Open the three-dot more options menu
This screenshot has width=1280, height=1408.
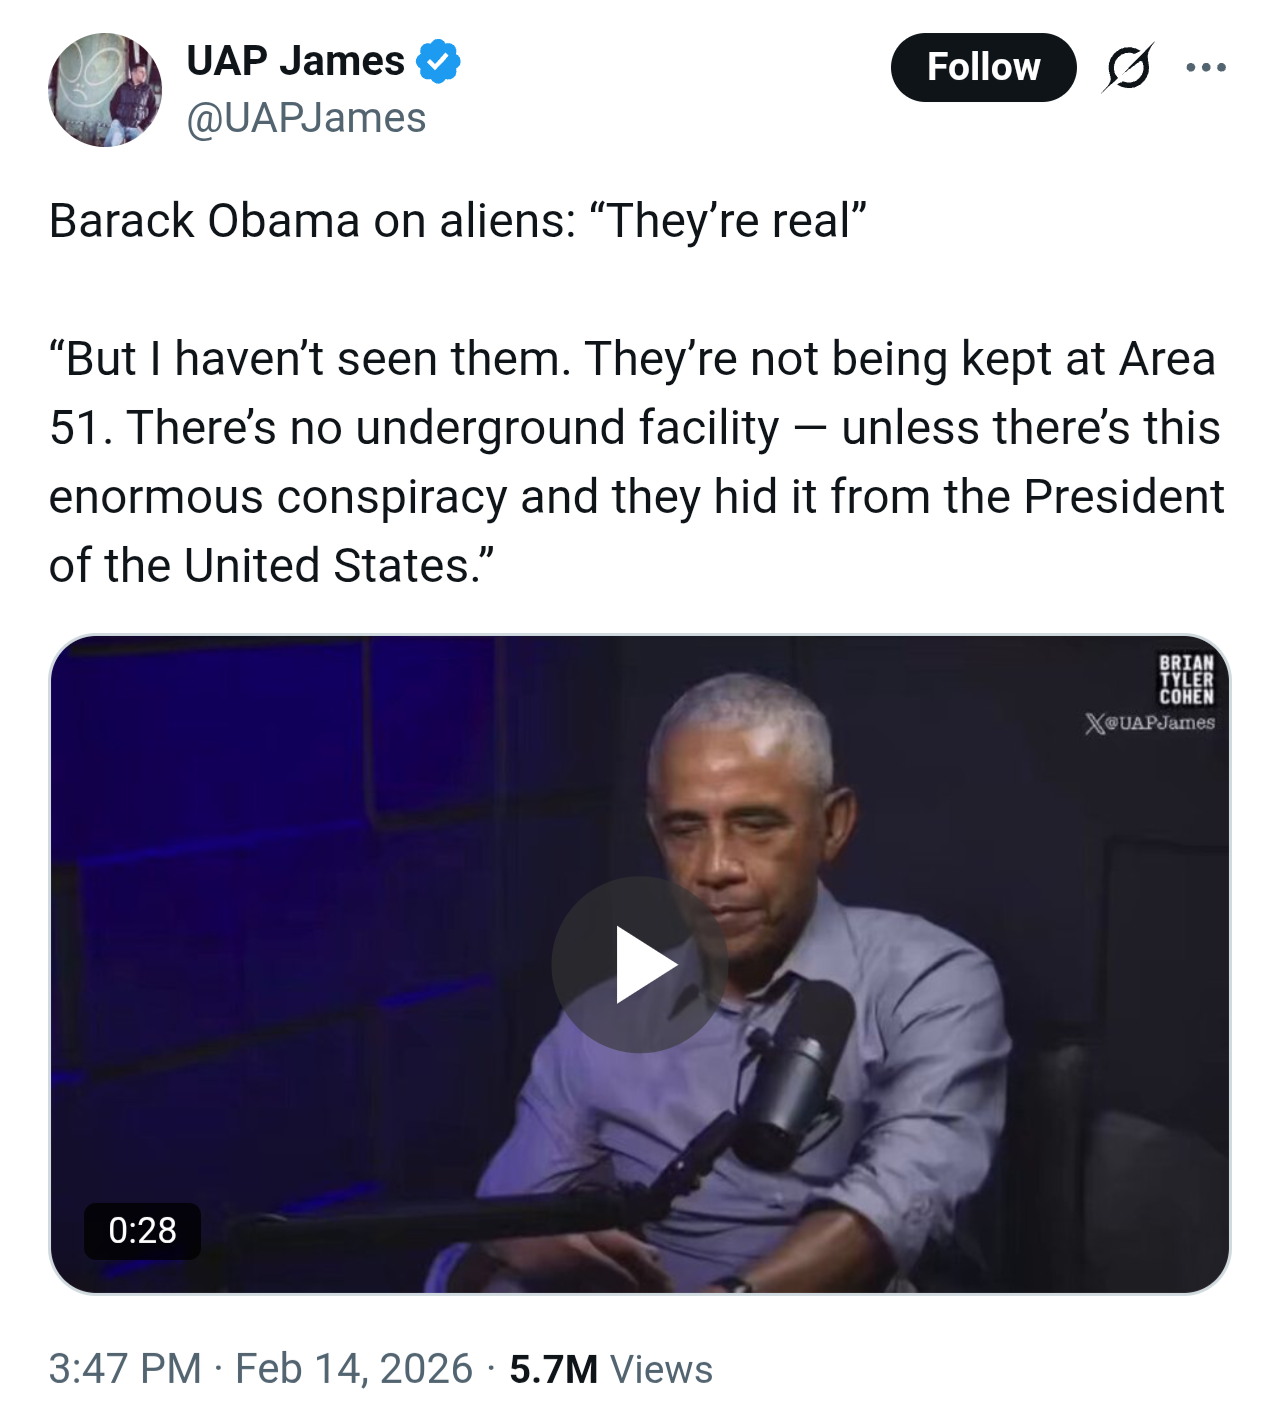[1206, 68]
